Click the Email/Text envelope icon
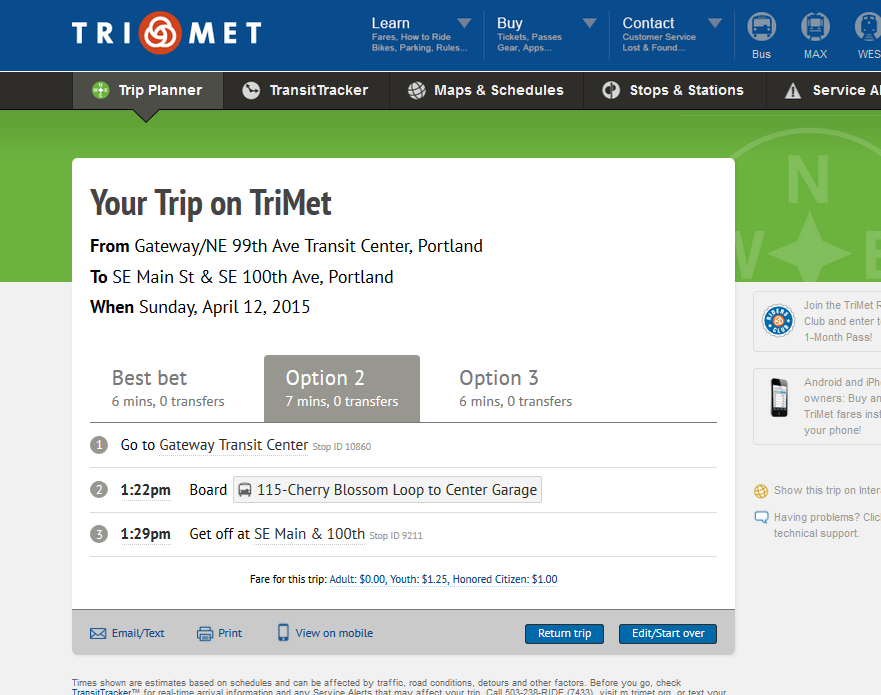881x695 pixels. (97, 633)
